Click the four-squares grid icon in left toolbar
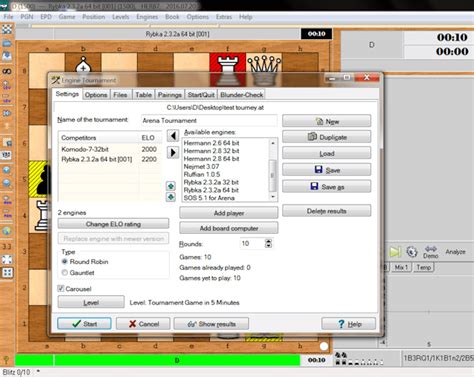 pyautogui.click(x=7, y=273)
